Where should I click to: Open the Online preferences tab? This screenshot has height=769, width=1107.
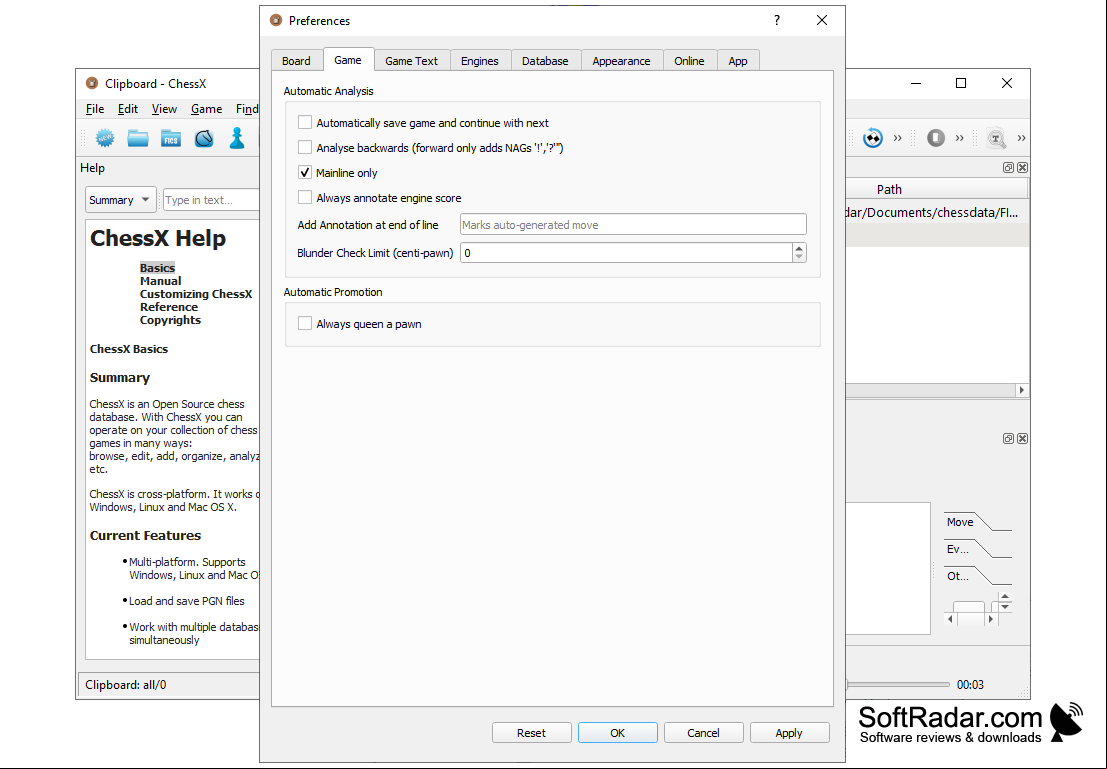tap(689, 61)
